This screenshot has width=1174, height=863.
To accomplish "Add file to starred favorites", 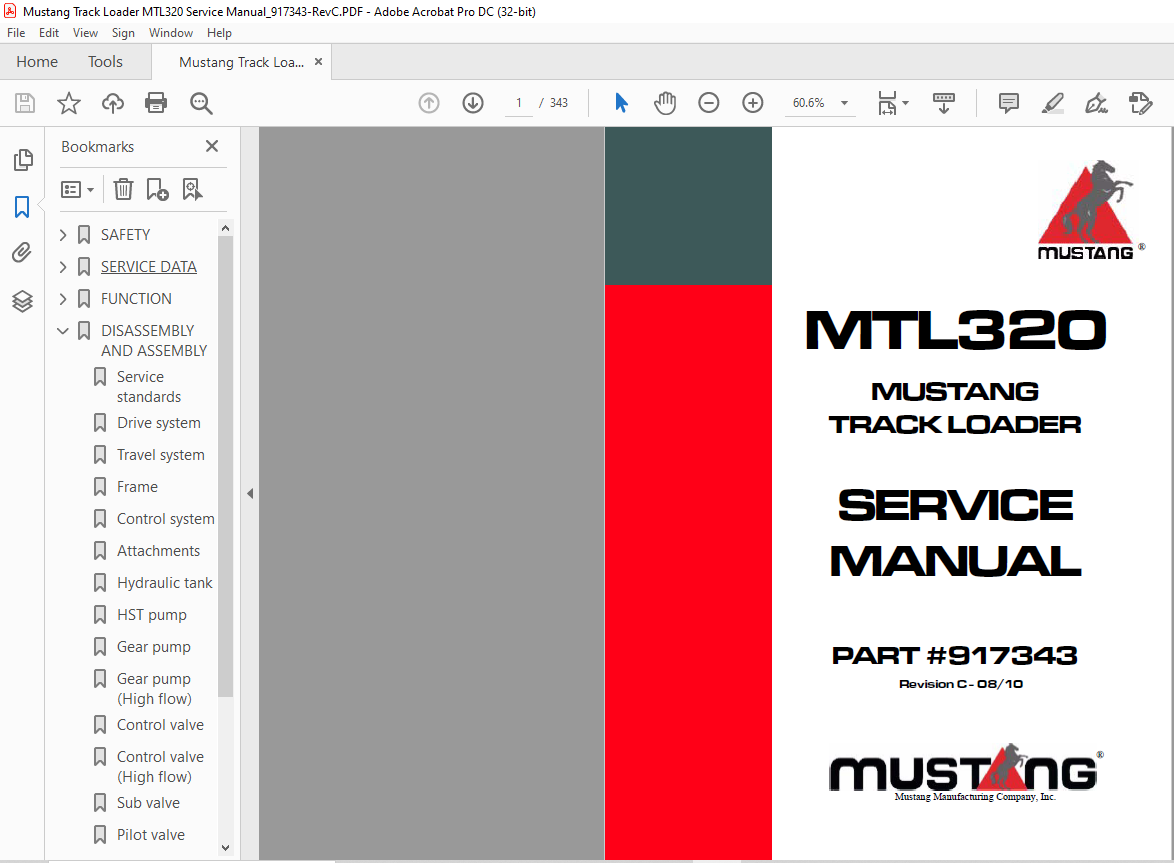I will (x=69, y=103).
